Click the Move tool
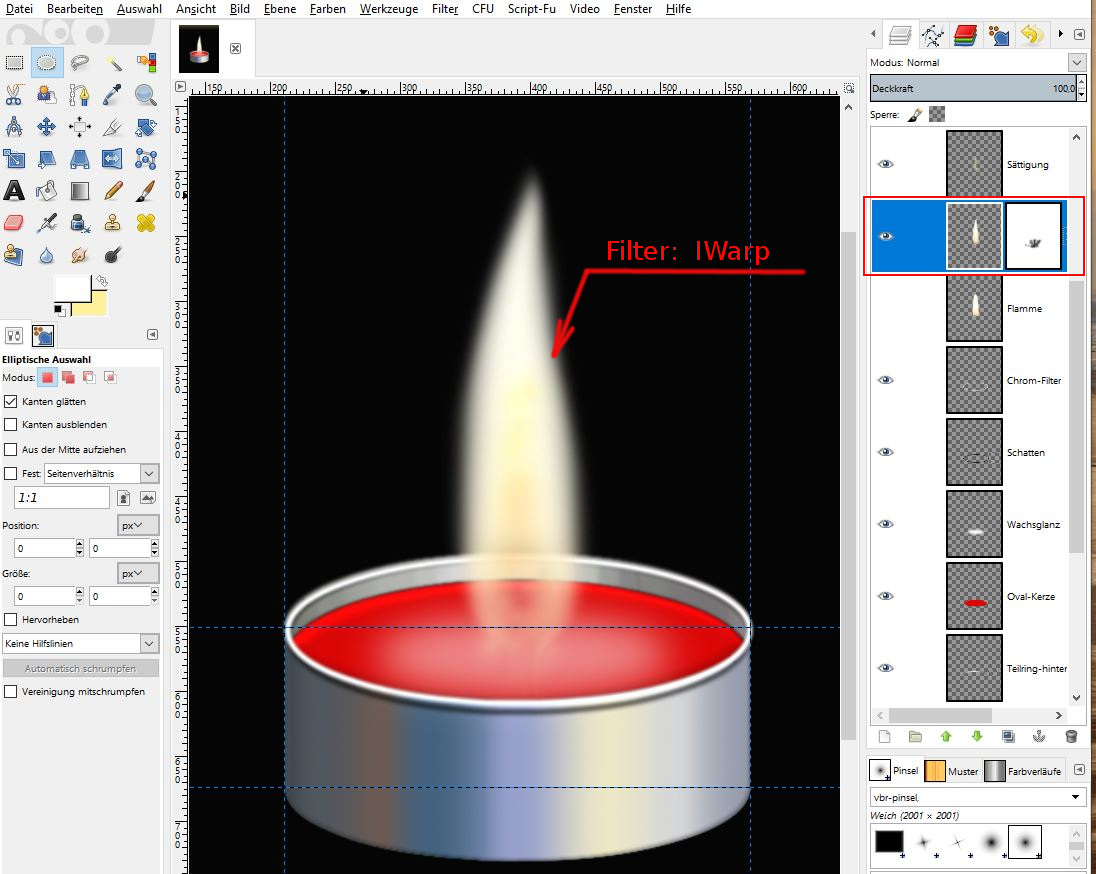 47,127
